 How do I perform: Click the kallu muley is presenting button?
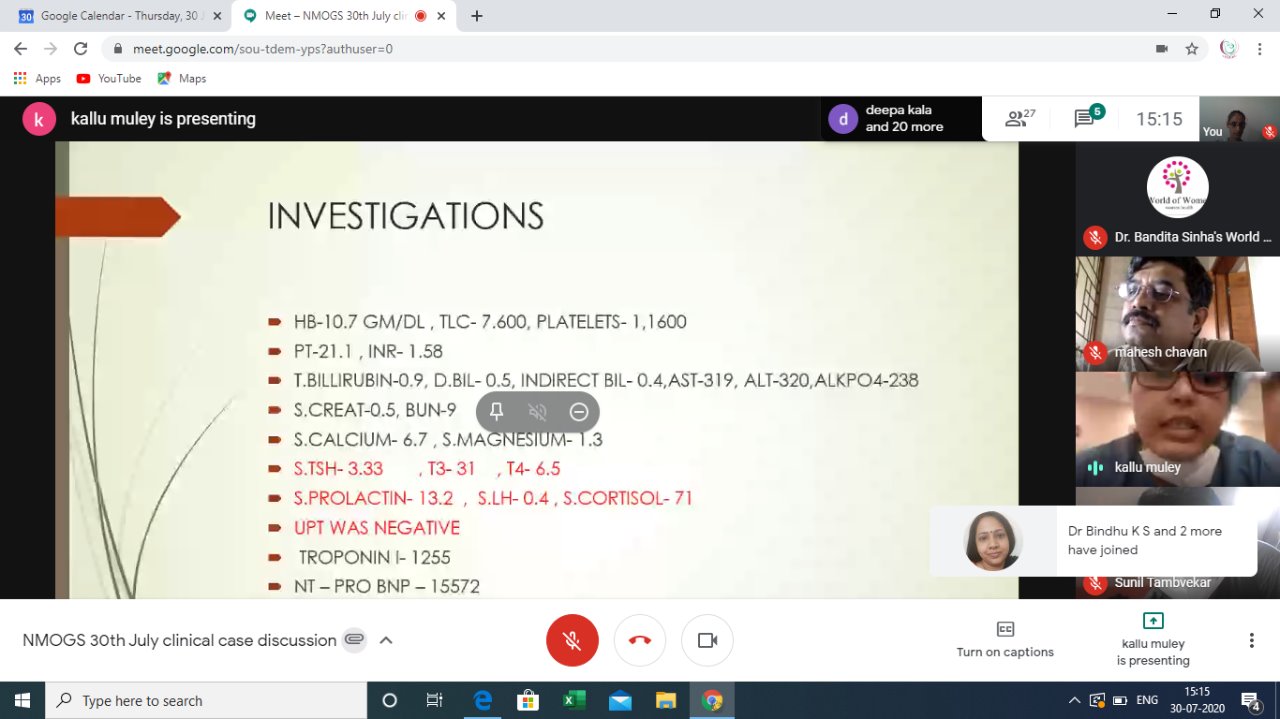point(1153,639)
